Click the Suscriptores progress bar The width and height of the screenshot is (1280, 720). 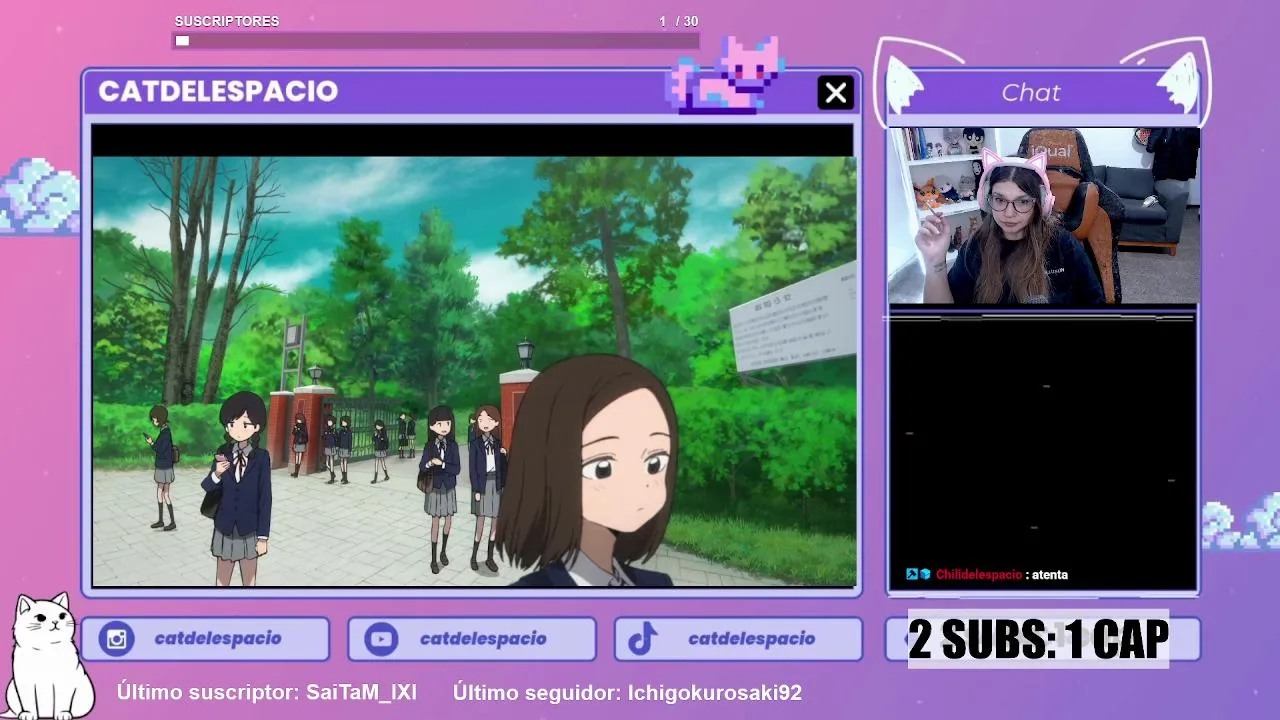pyautogui.click(x=436, y=41)
